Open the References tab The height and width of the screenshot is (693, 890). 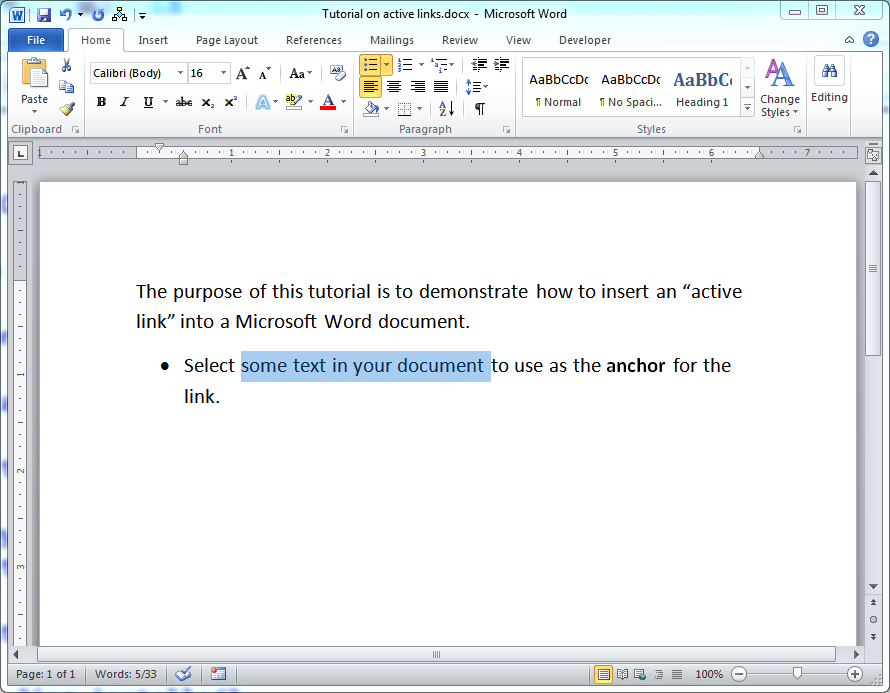tap(314, 40)
